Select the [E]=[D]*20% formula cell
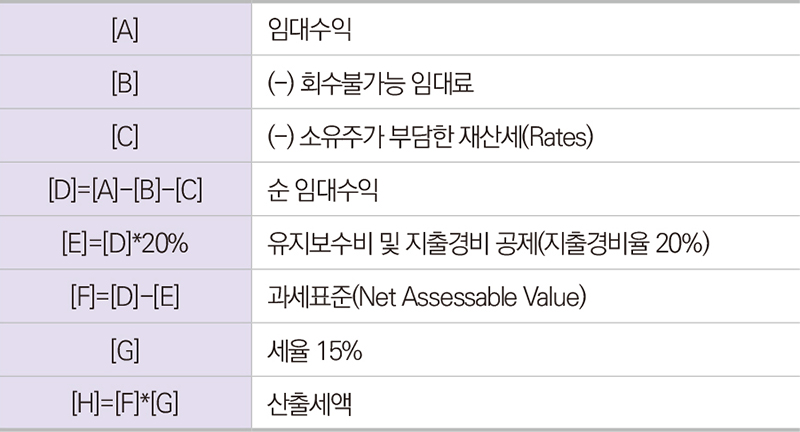Viewport: 800px width, 432px height. (126, 243)
